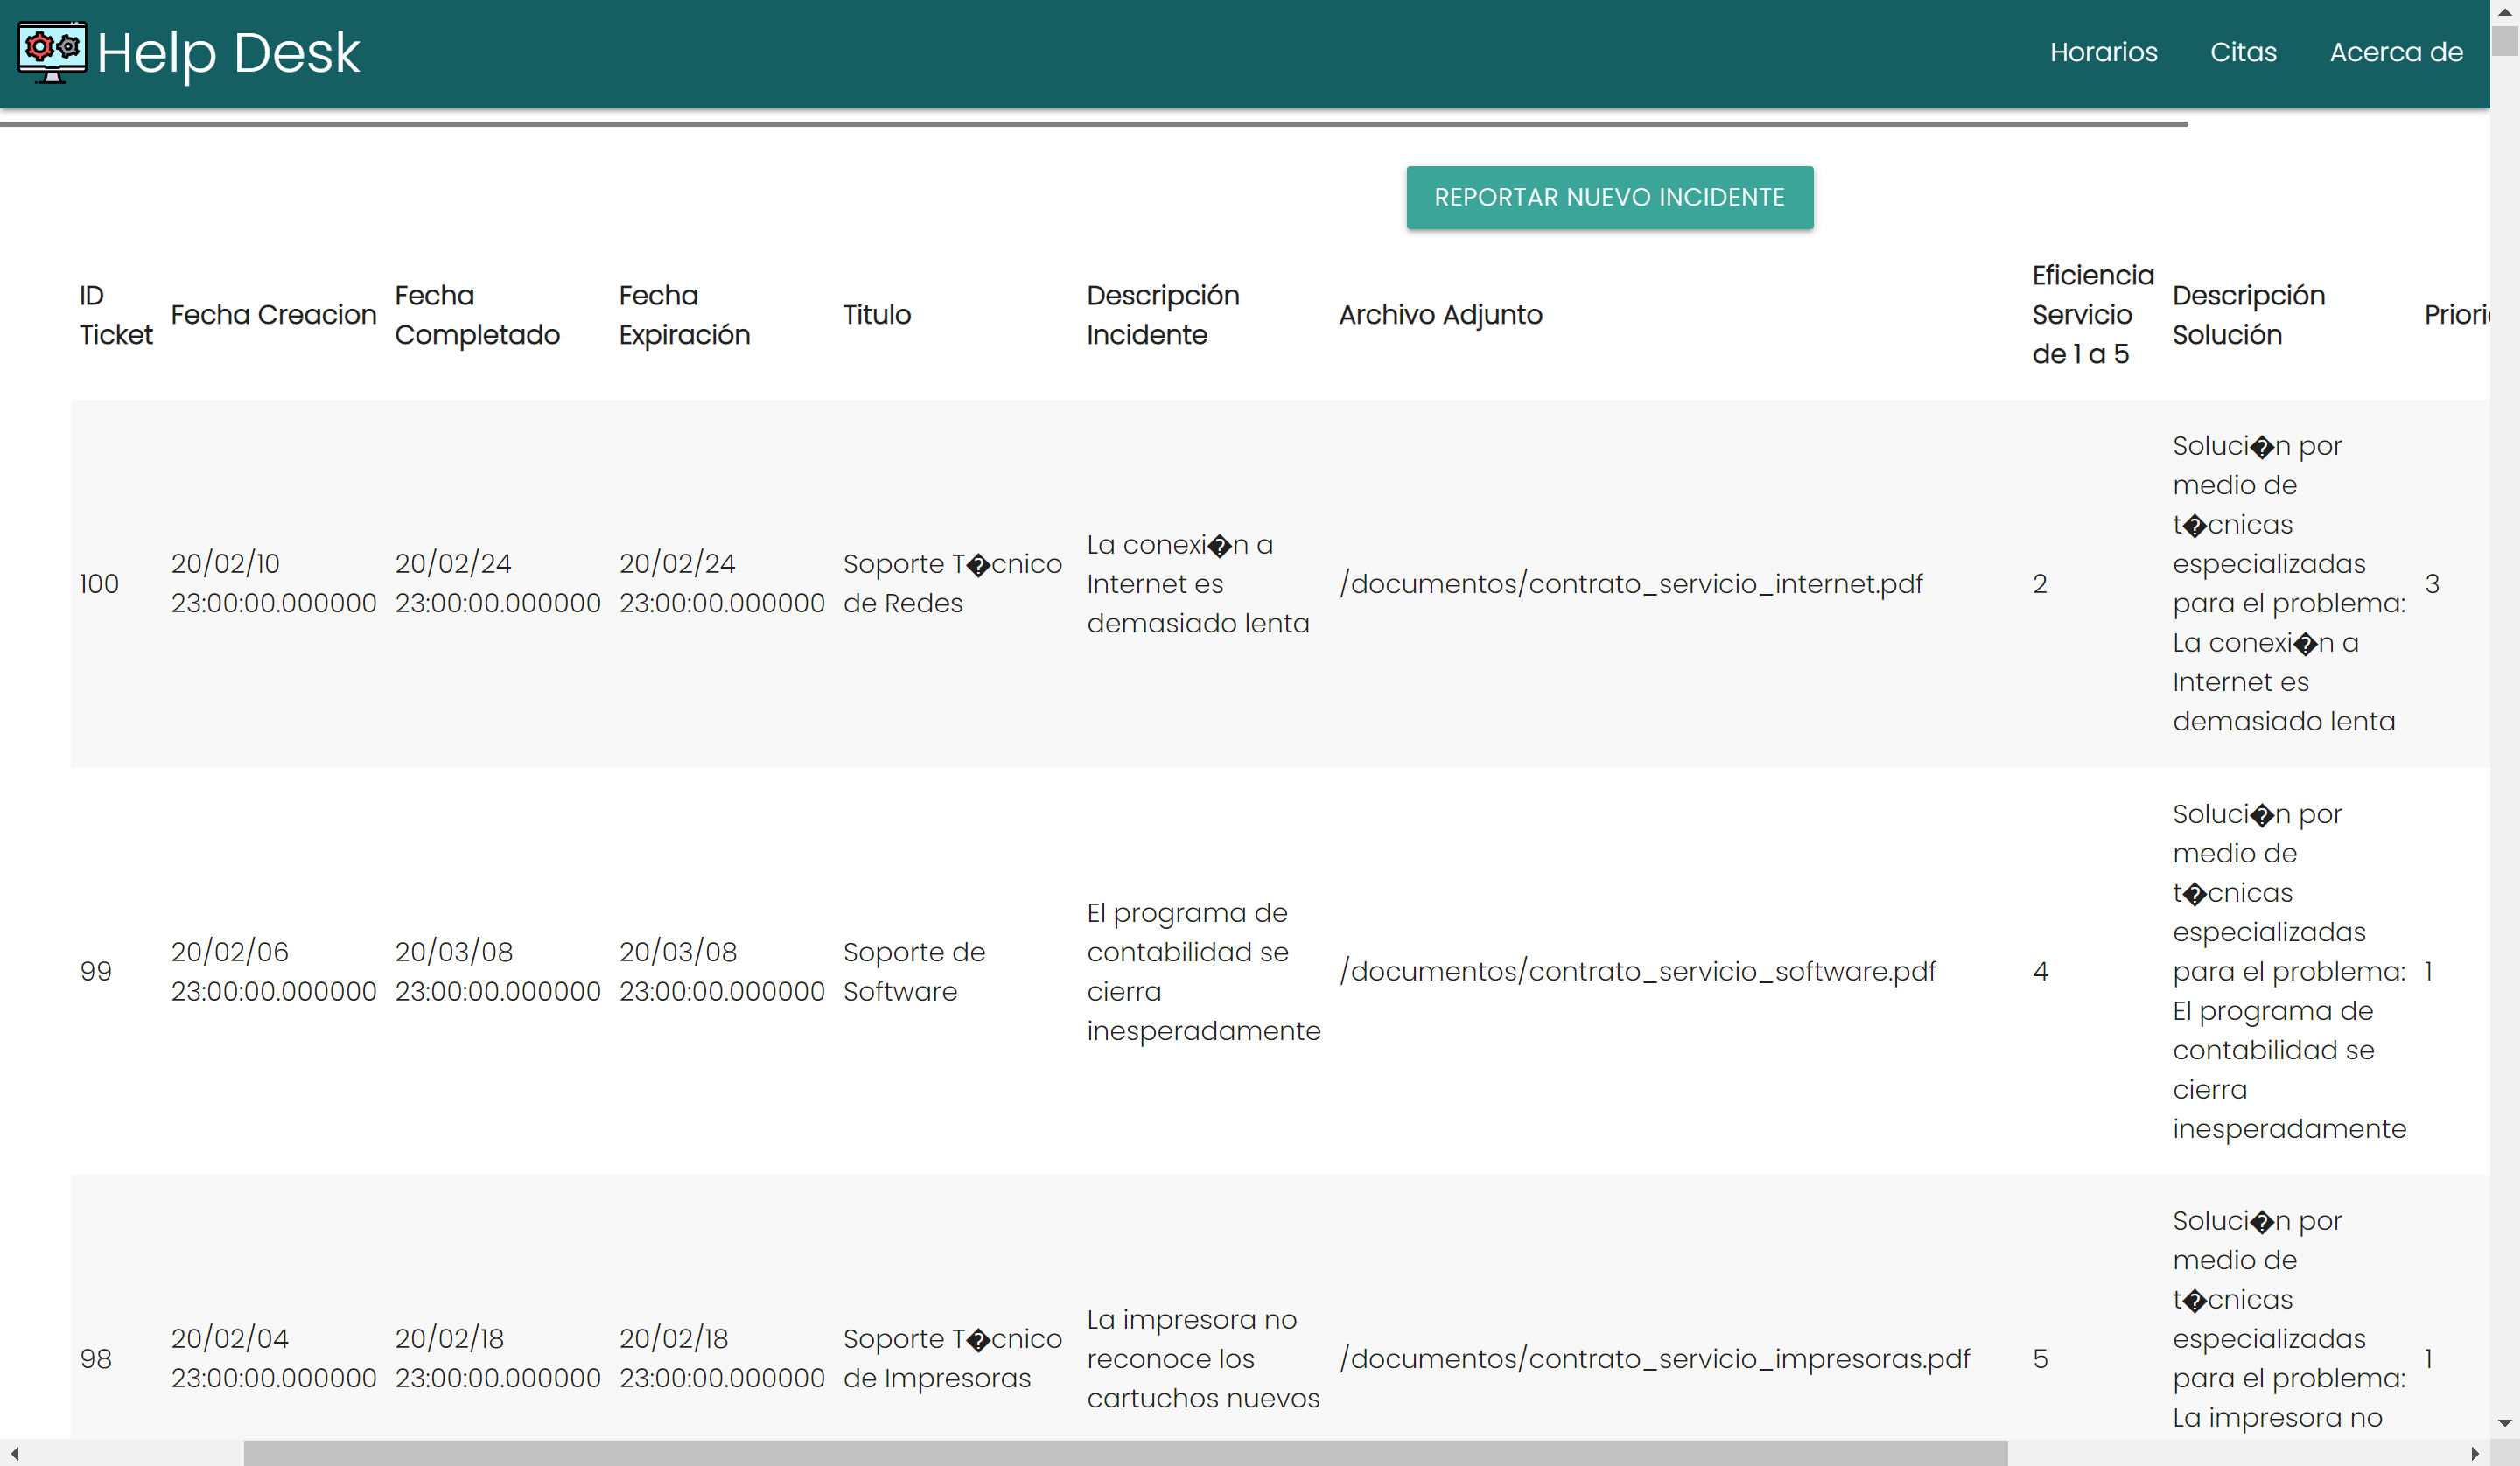The height and width of the screenshot is (1466, 2520).
Task: Open contrato_servicio_internet.pdf attachment
Action: click(1631, 583)
